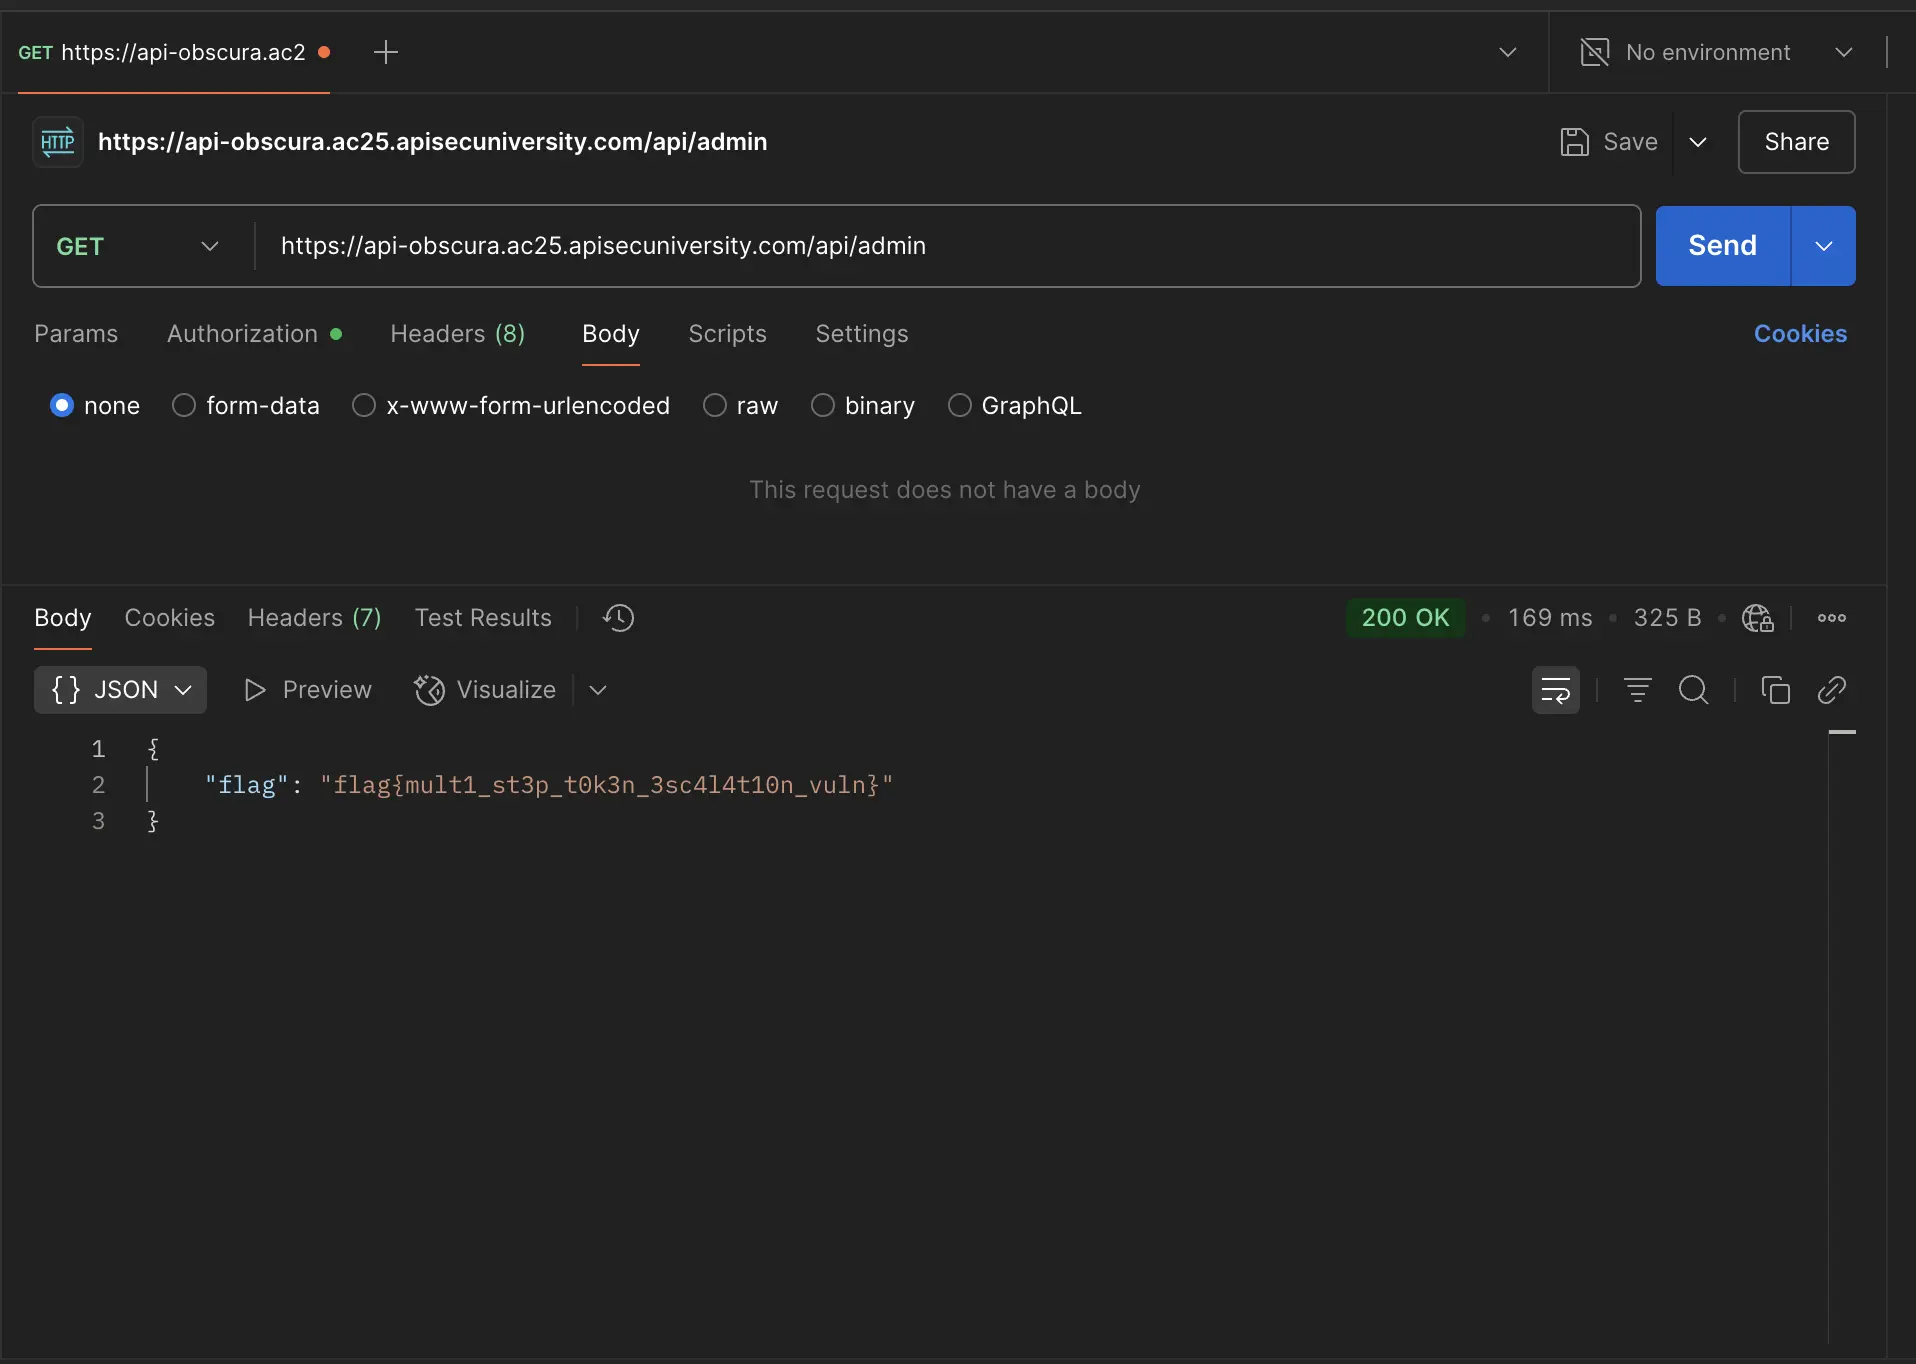
Task: Search in response with magnifier icon
Action: [1693, 690]
